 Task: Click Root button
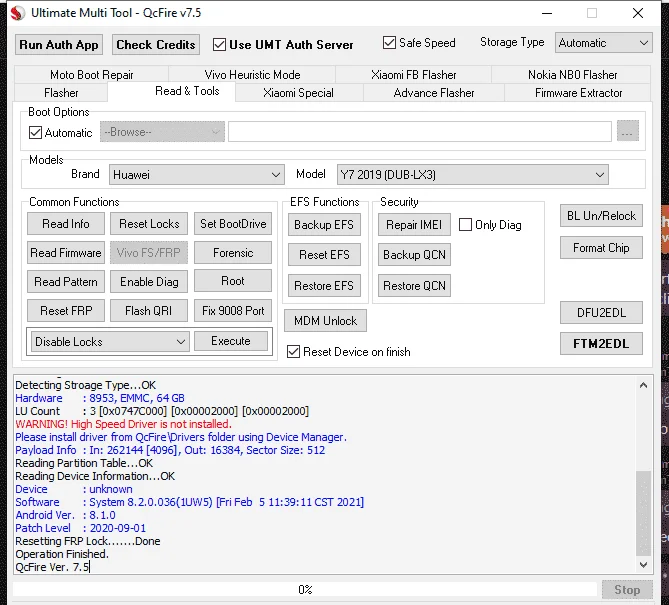click(233, 281)
